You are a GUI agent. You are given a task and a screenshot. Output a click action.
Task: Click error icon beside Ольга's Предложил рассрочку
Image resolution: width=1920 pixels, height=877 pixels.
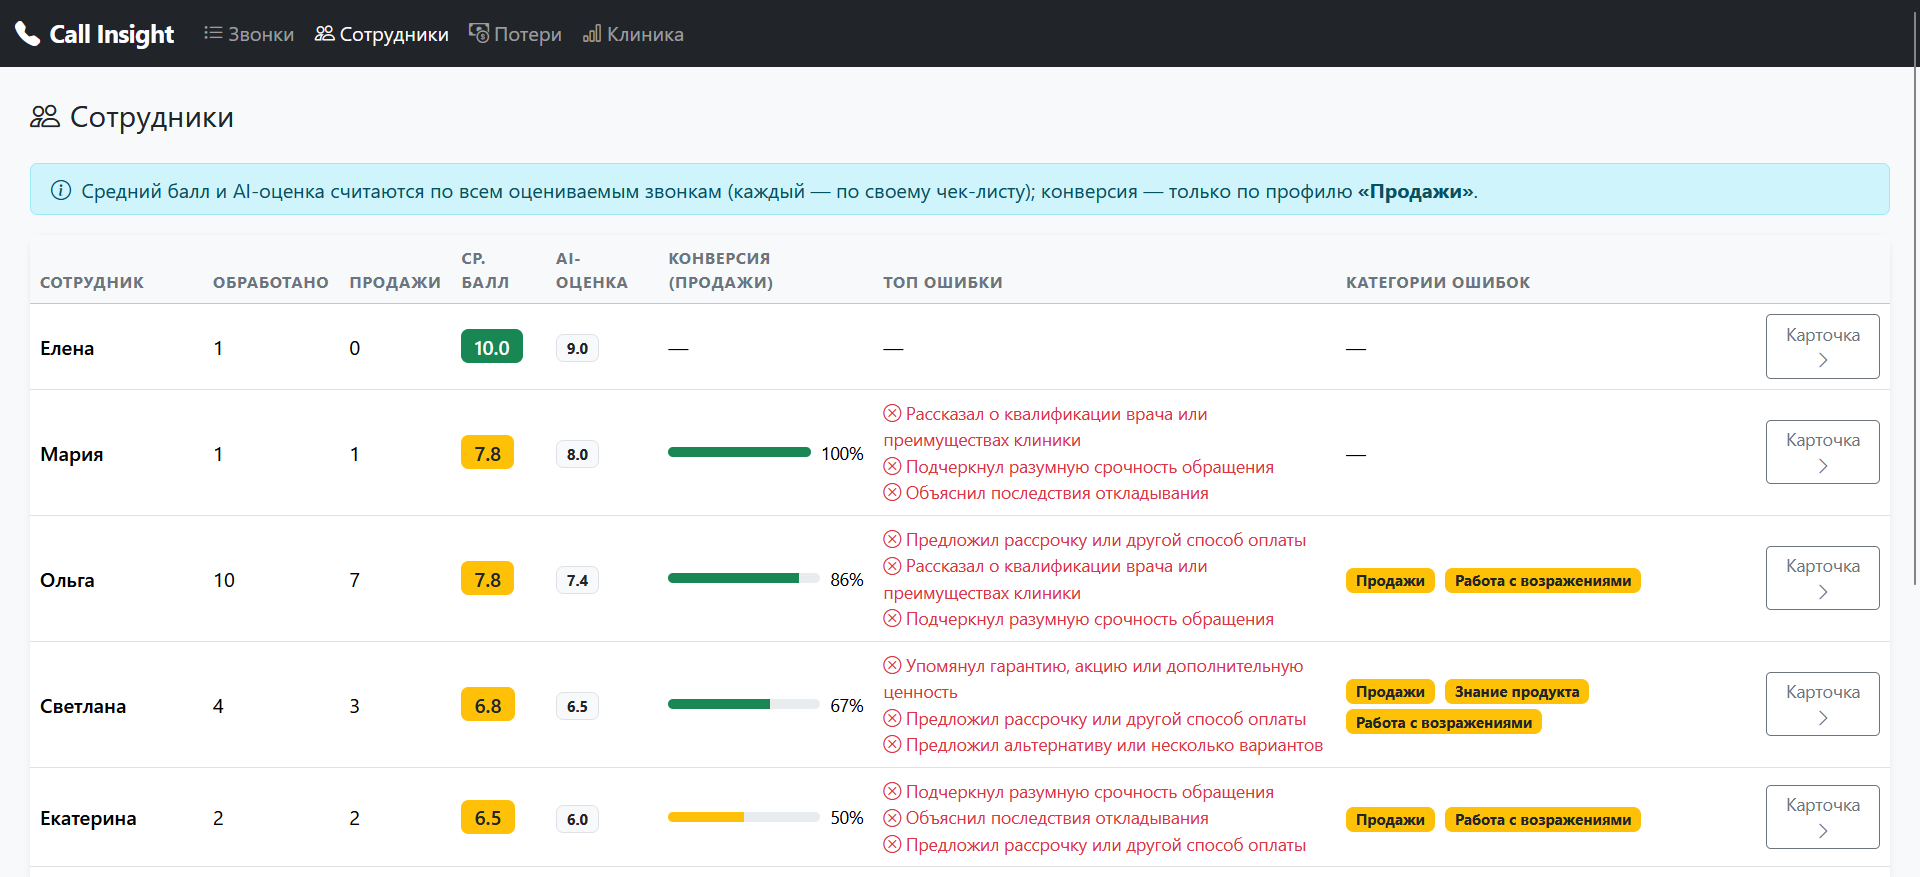tap(892, 539)
